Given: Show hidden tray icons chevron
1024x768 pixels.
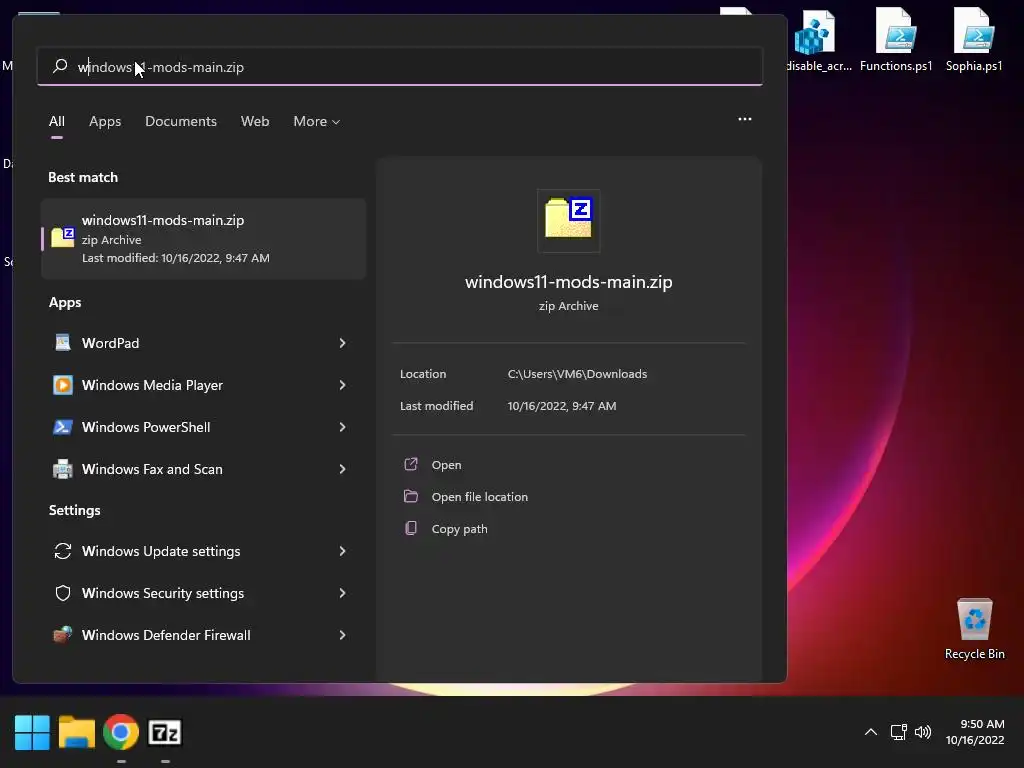Looking at the screenshot, I should pos(871,732).
